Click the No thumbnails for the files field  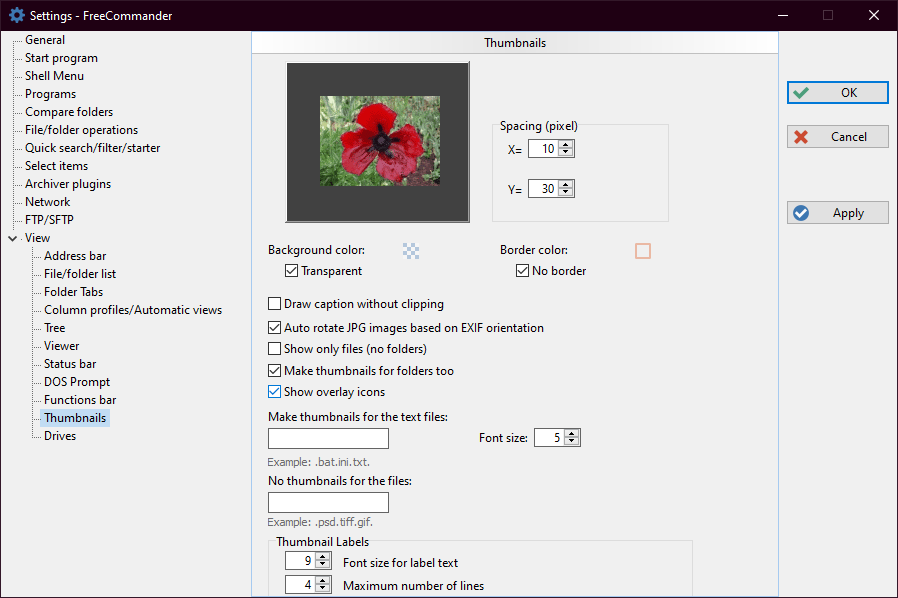(328, 502)
